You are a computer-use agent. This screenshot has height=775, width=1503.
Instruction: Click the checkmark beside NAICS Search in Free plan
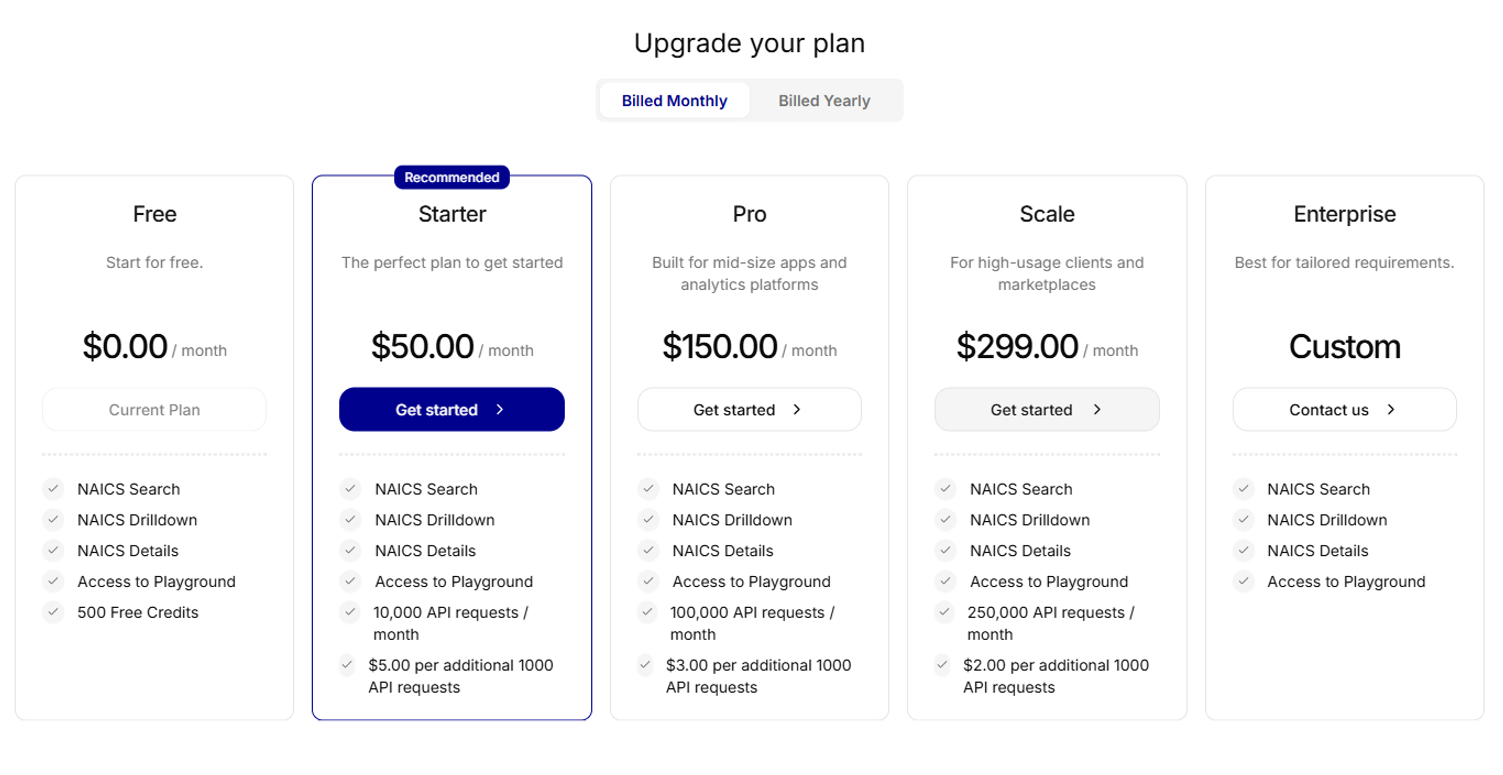pyautogui.click(x=53, y=489)
